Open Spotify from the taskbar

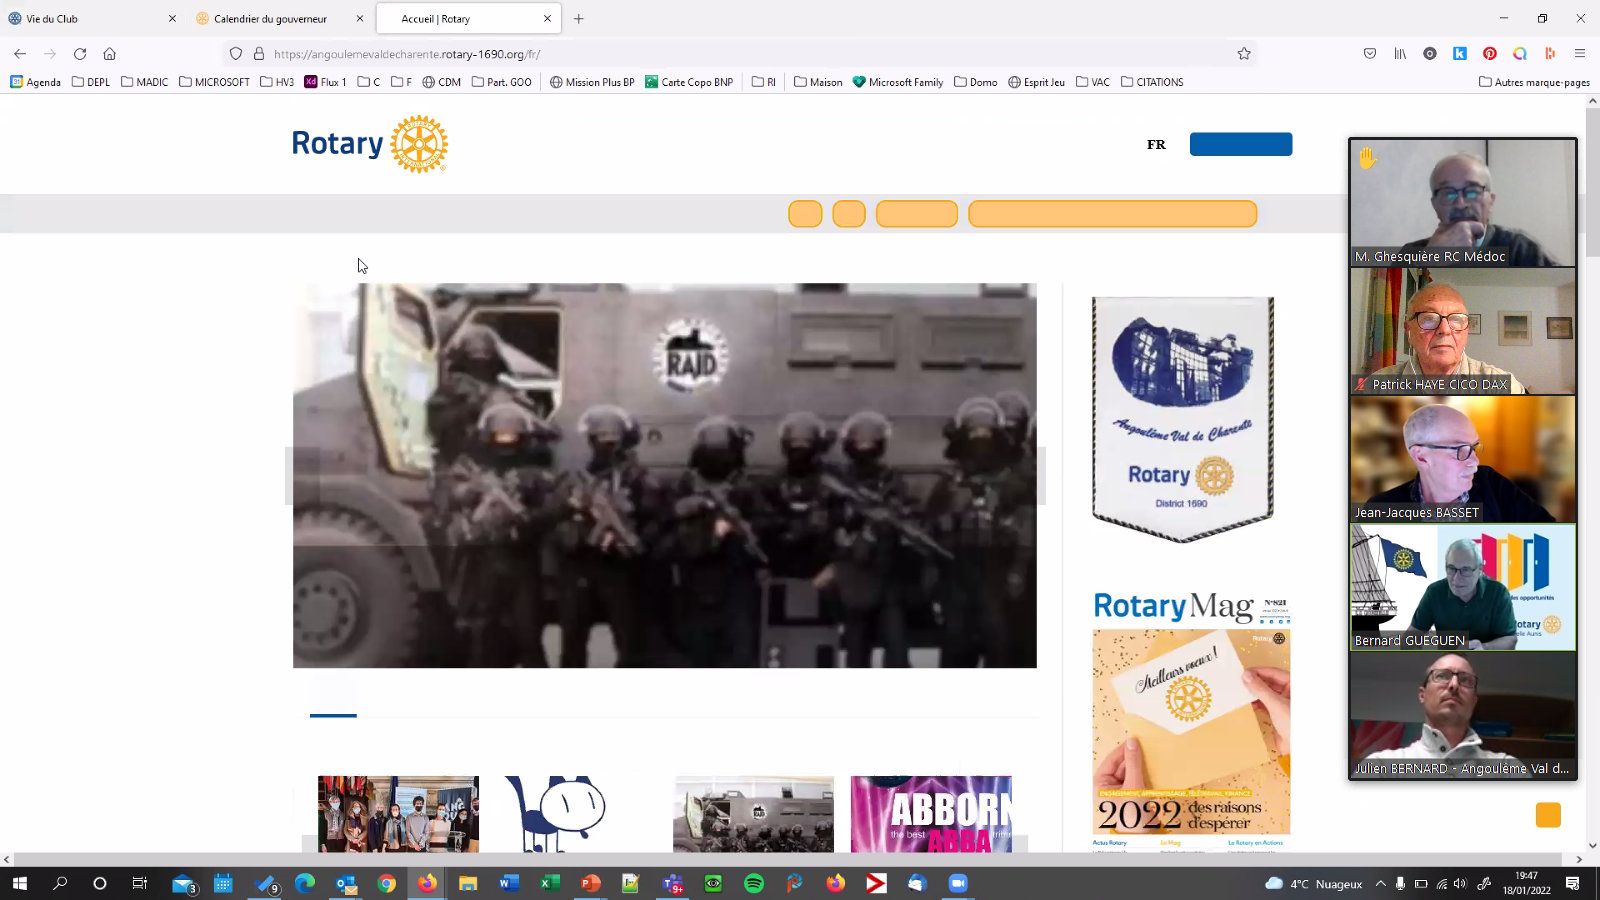tap(754, 883)
